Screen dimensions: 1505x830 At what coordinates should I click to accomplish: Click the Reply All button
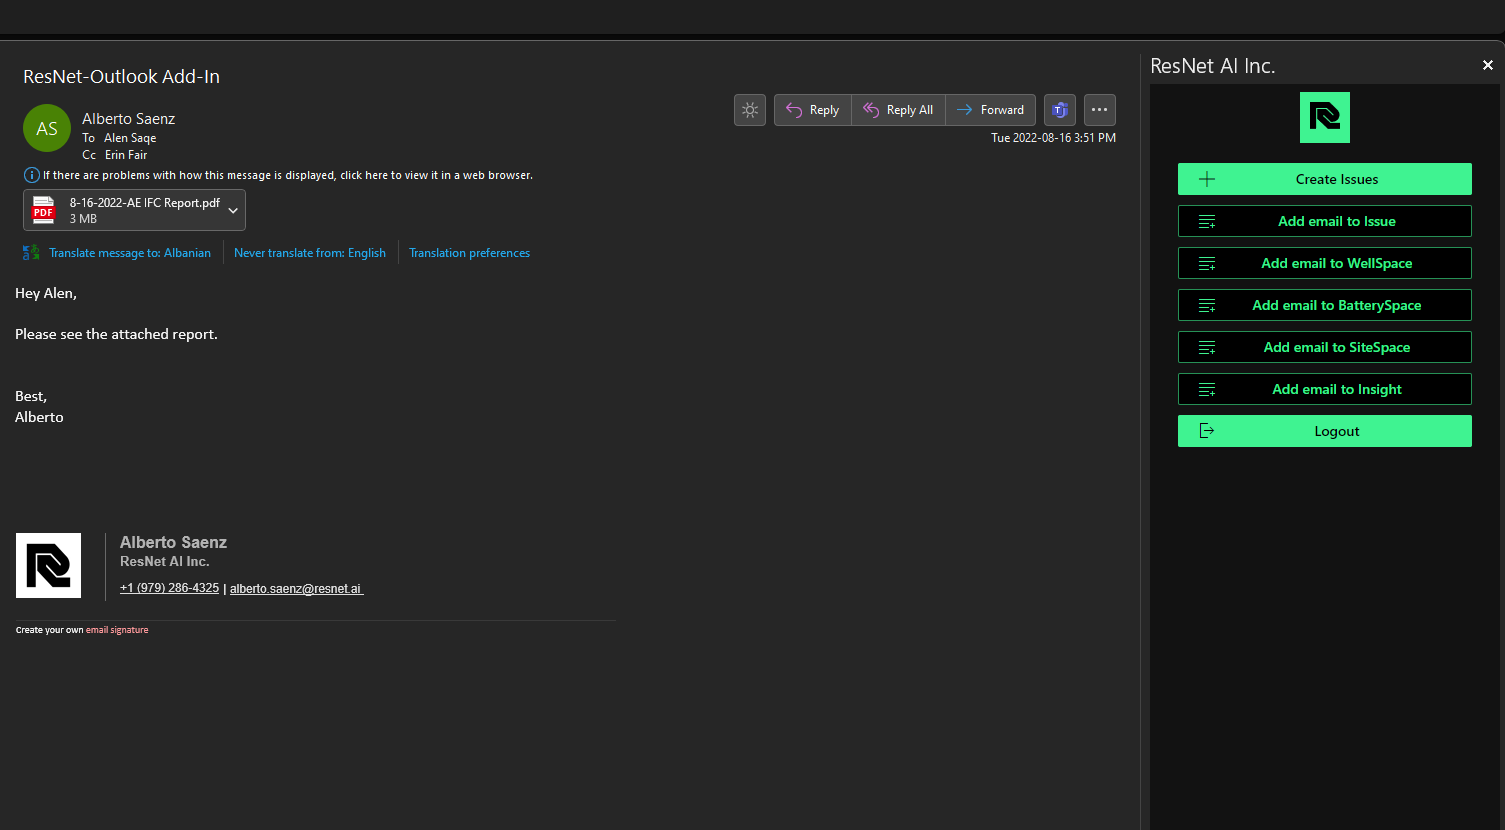click(898, 110)
